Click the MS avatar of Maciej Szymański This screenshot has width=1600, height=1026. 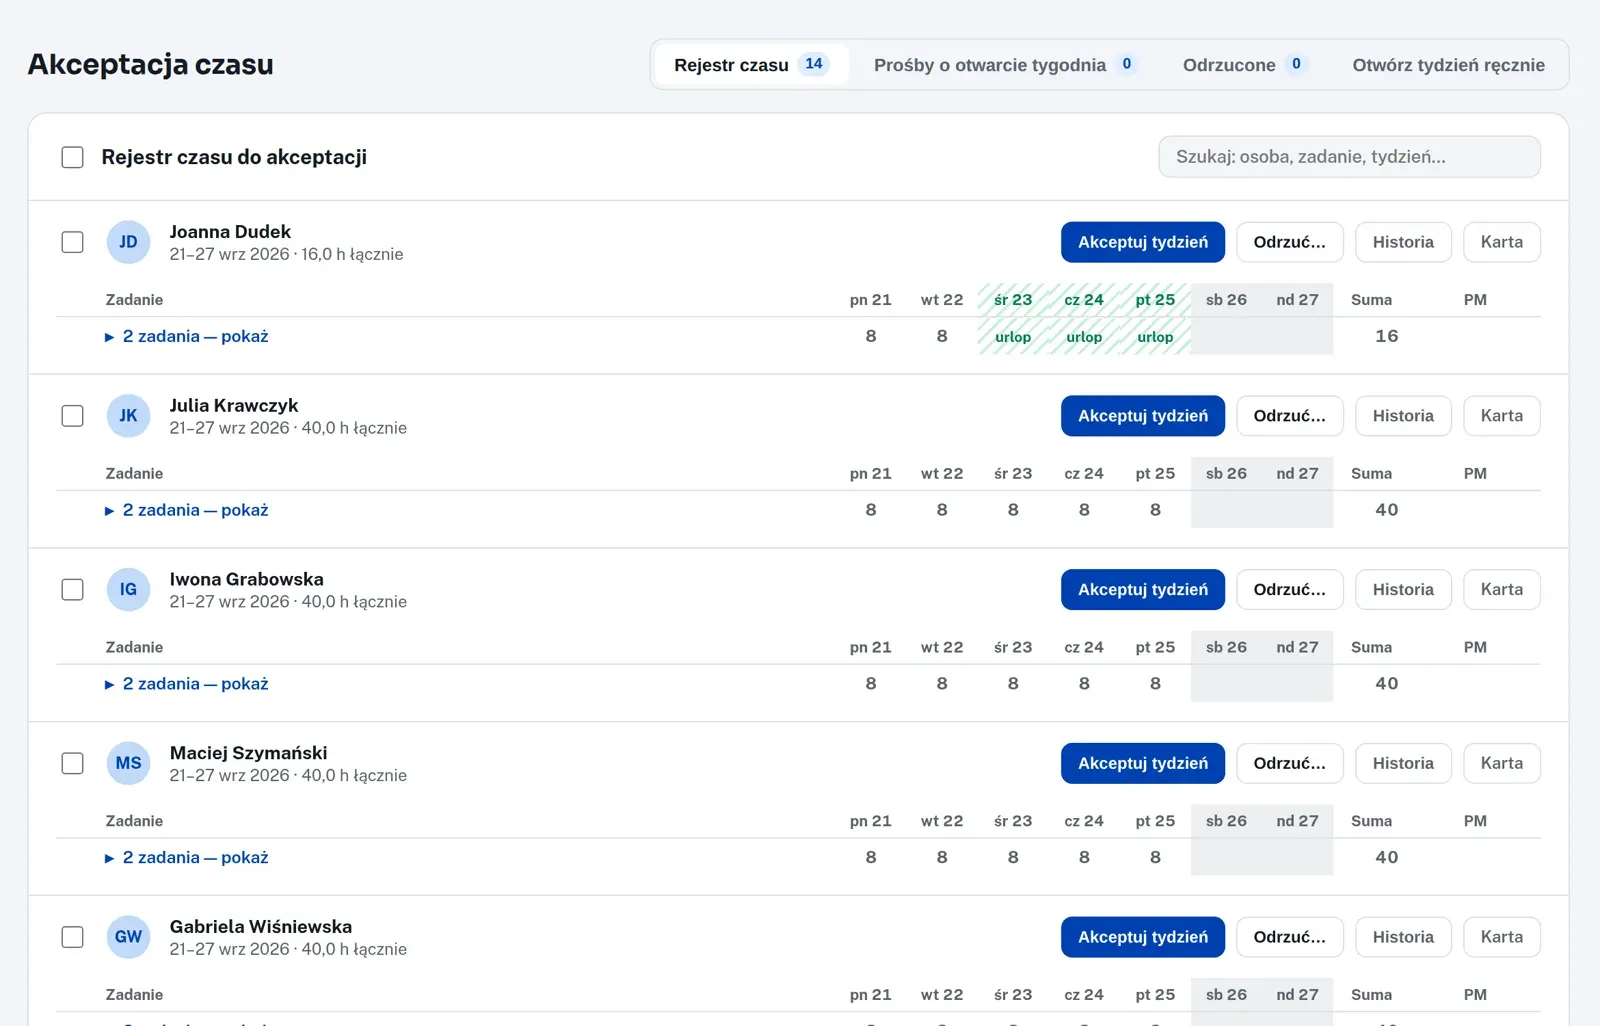coord(128,763)
